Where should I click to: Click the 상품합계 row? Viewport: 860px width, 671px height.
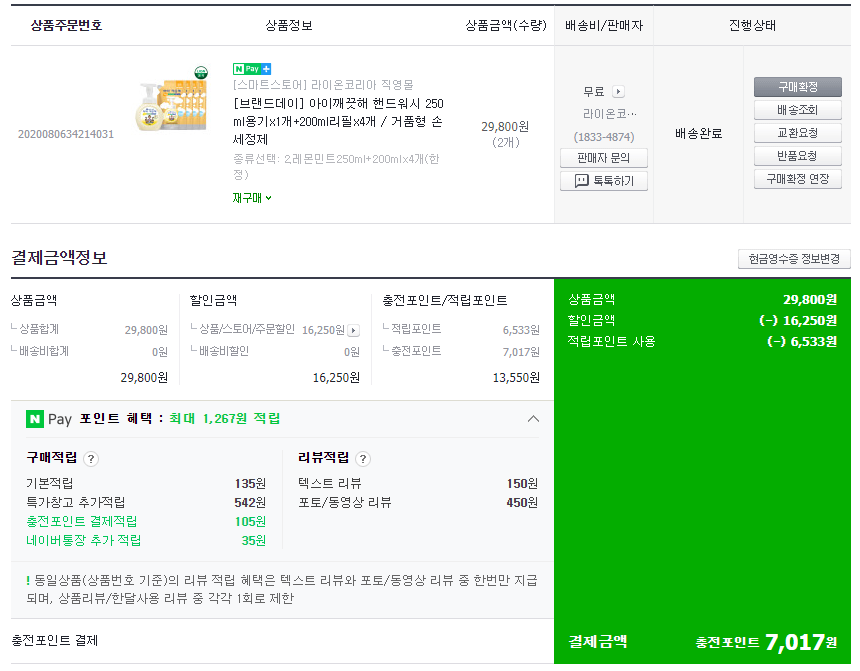(x=89, y=330)
